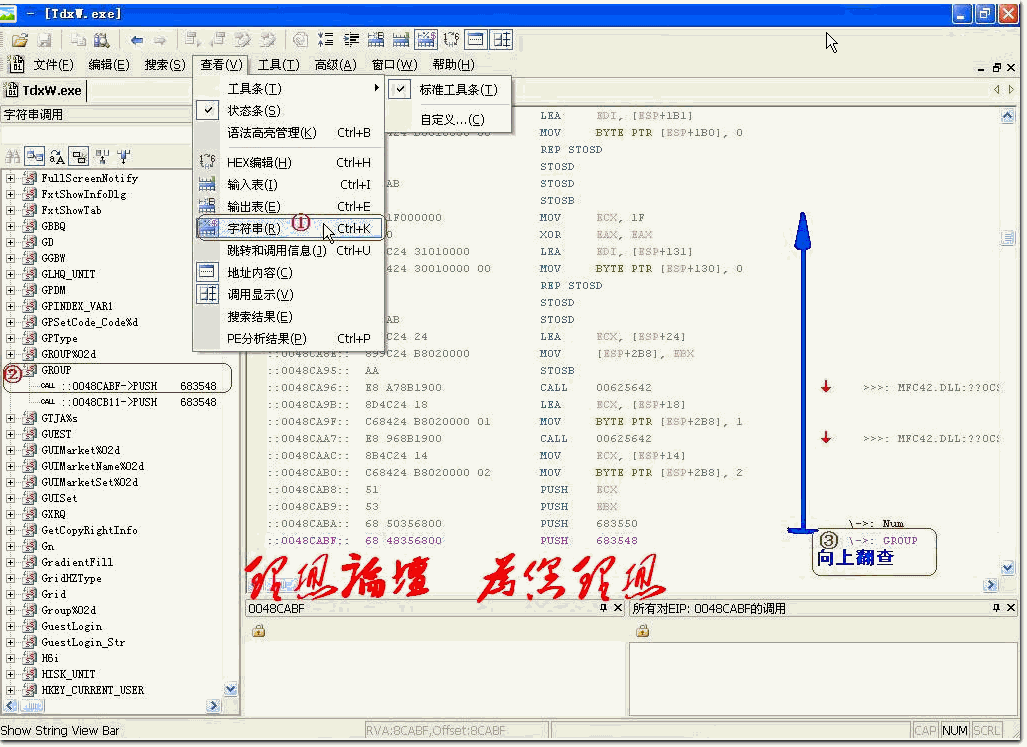The width and height of the screenshot is (1027, 747).
Task: Click disassembly line 0048CA96 CALL 00625642
Action: point(458,387)
